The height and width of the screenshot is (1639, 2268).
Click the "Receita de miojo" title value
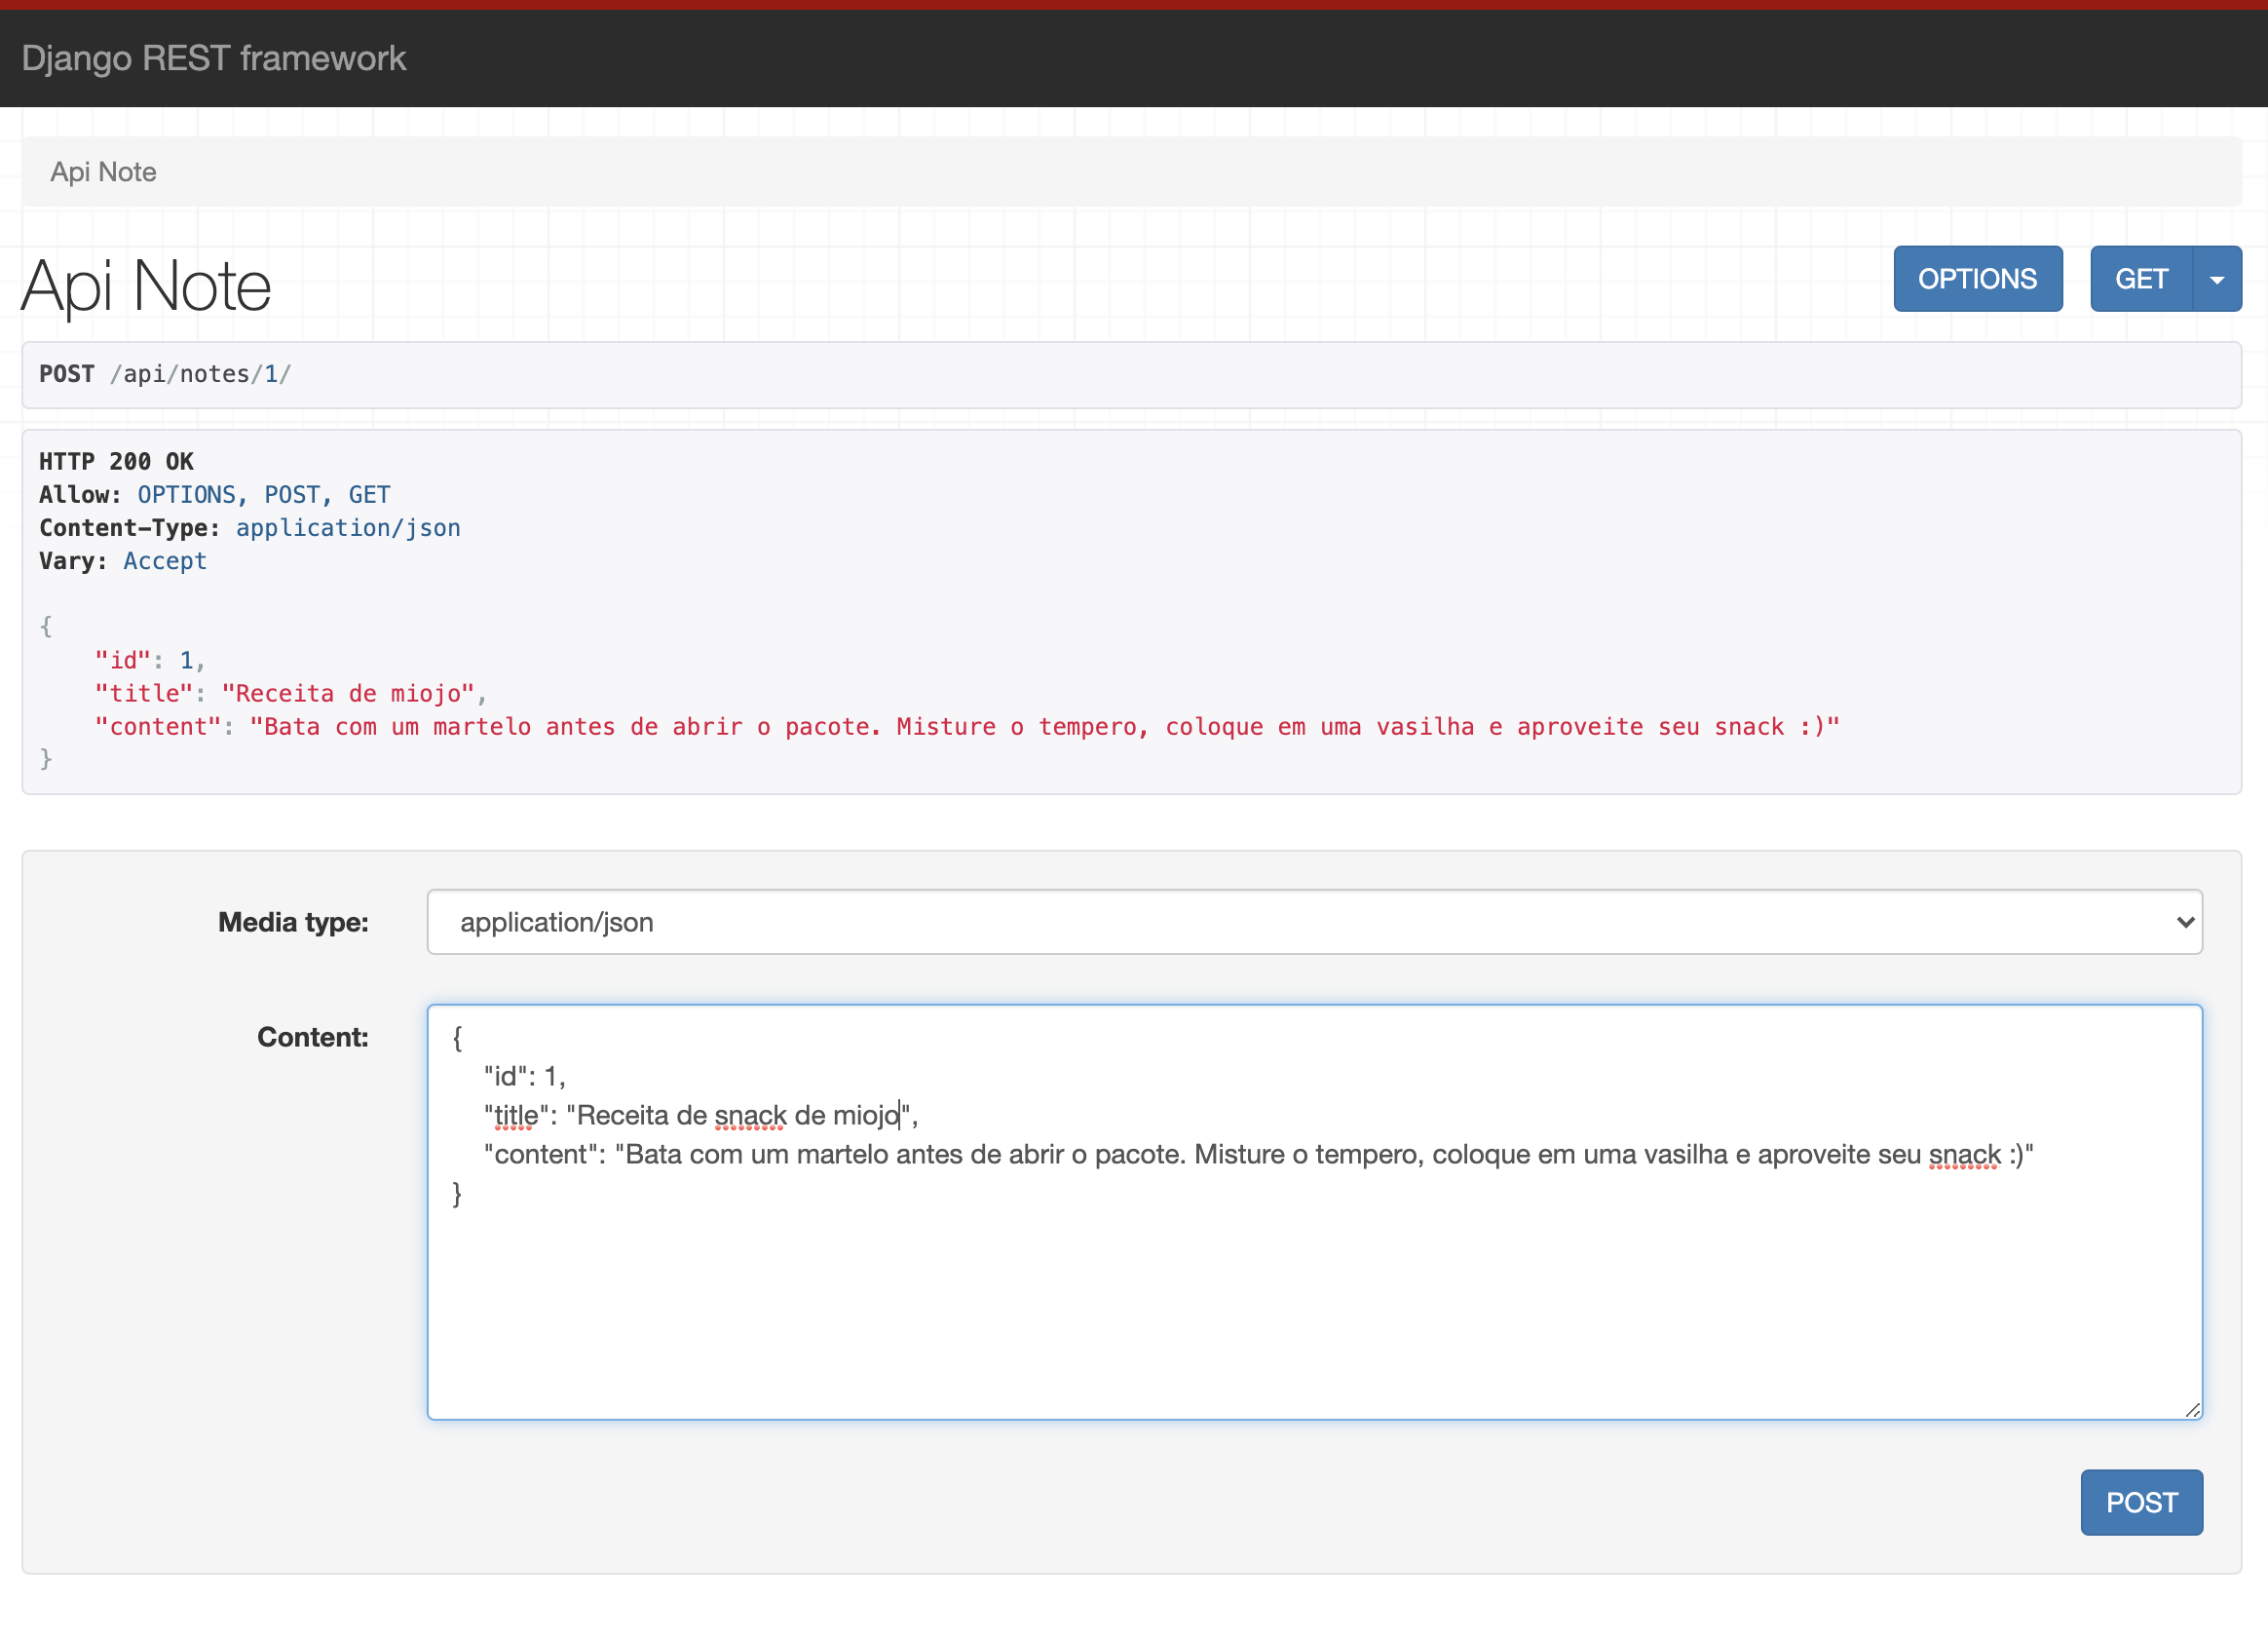click(347, 694)
